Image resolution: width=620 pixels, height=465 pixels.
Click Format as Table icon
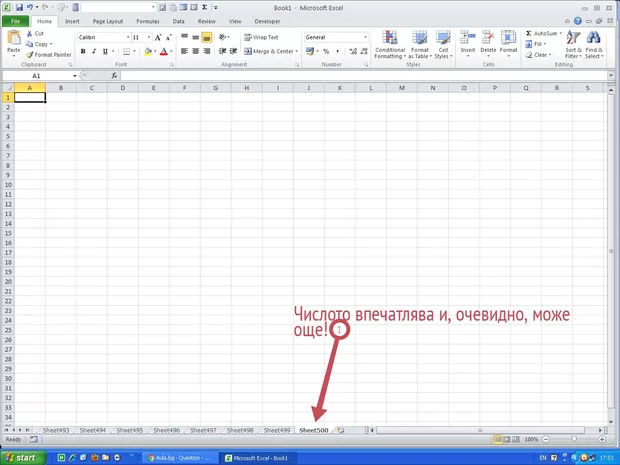coord(419,39)
